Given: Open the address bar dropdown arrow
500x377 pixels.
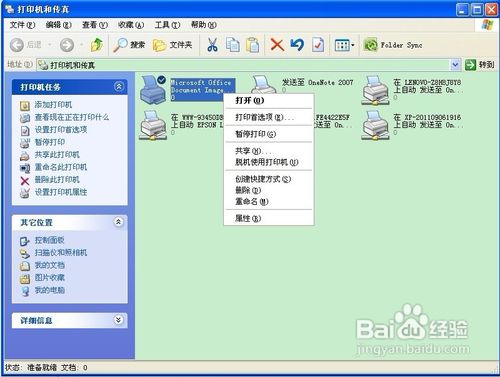Looking at the screenshot, I should [x=455, y=65].
